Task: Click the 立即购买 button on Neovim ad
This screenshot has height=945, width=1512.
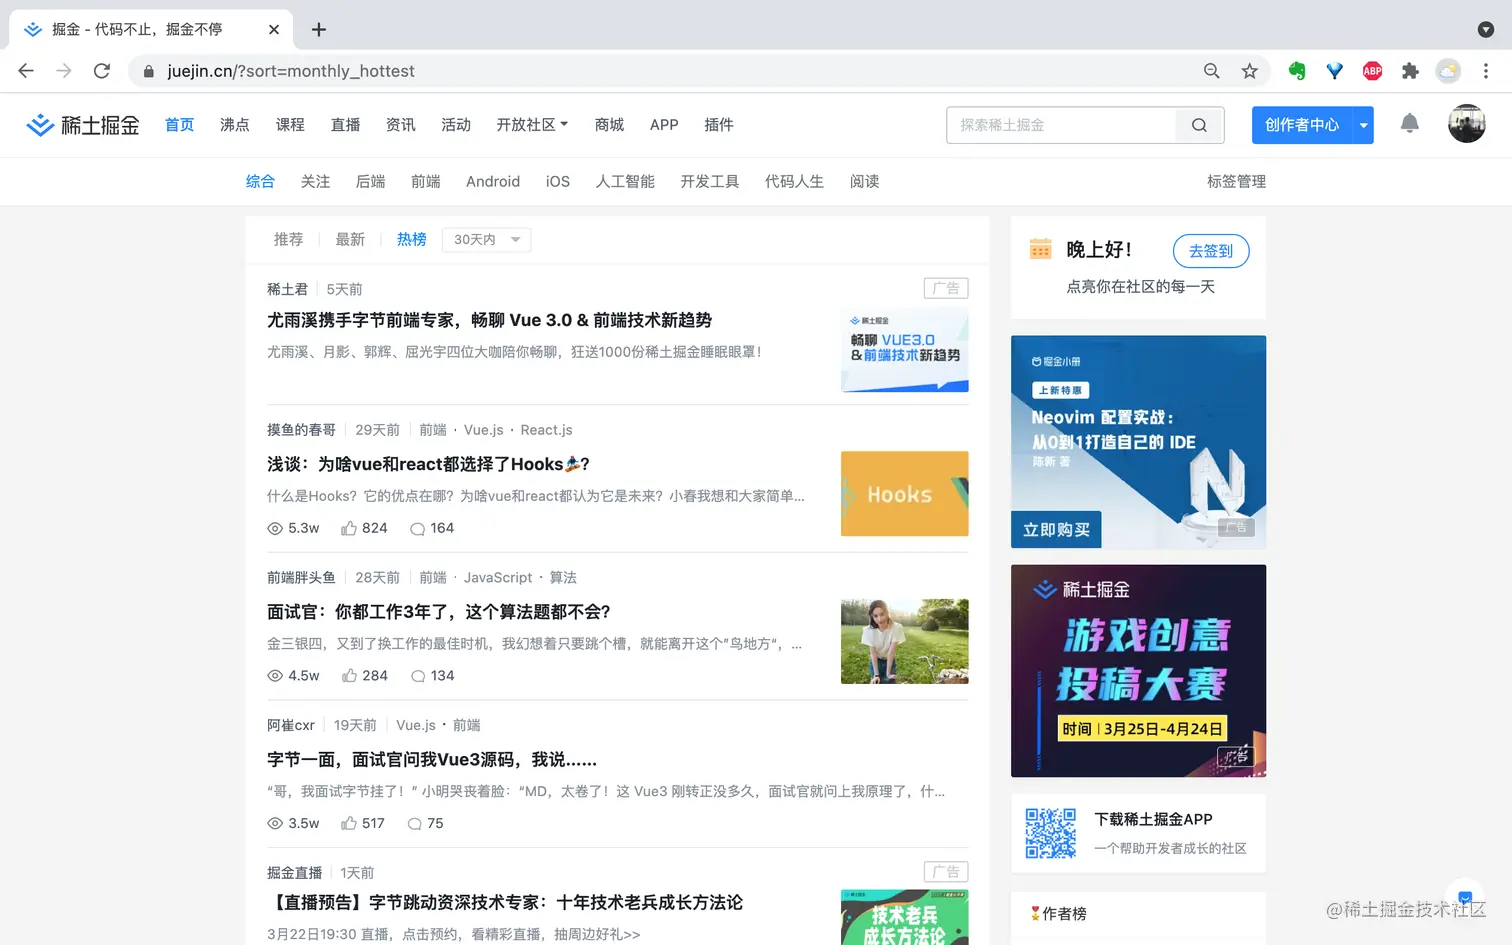Action: coord(1056,529)
